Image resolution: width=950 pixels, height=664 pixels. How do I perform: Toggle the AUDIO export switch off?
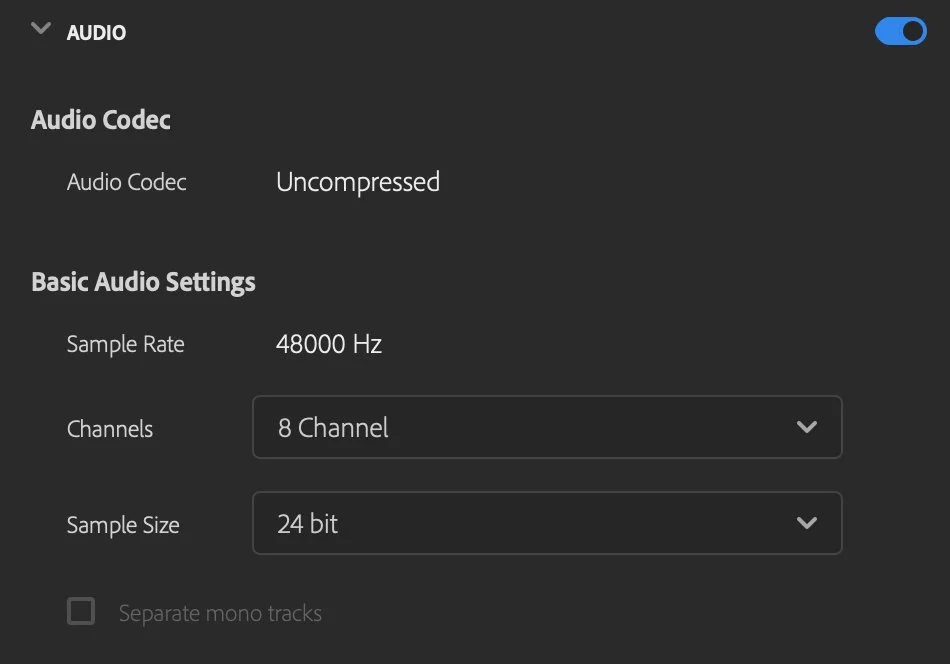(x=900, y=32)
